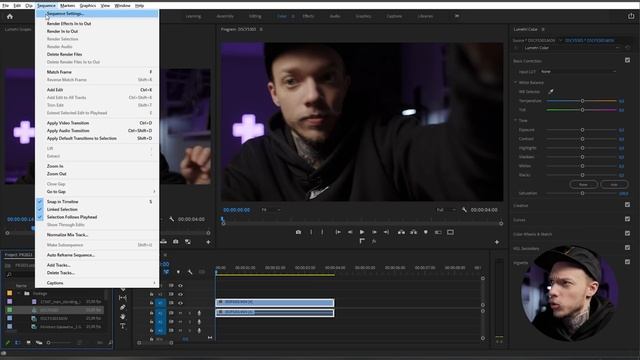Select the Hand tool in tools panel
The height and width of the screenshot is (360, 640).
123,316
